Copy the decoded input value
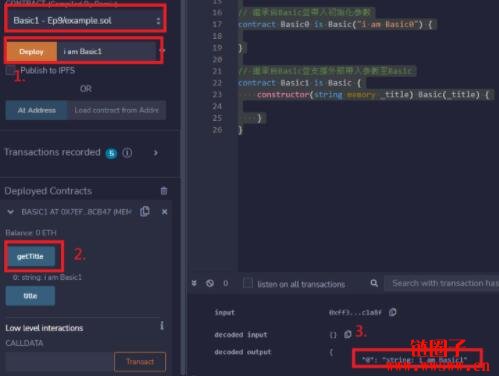 (x=347, y=334)
